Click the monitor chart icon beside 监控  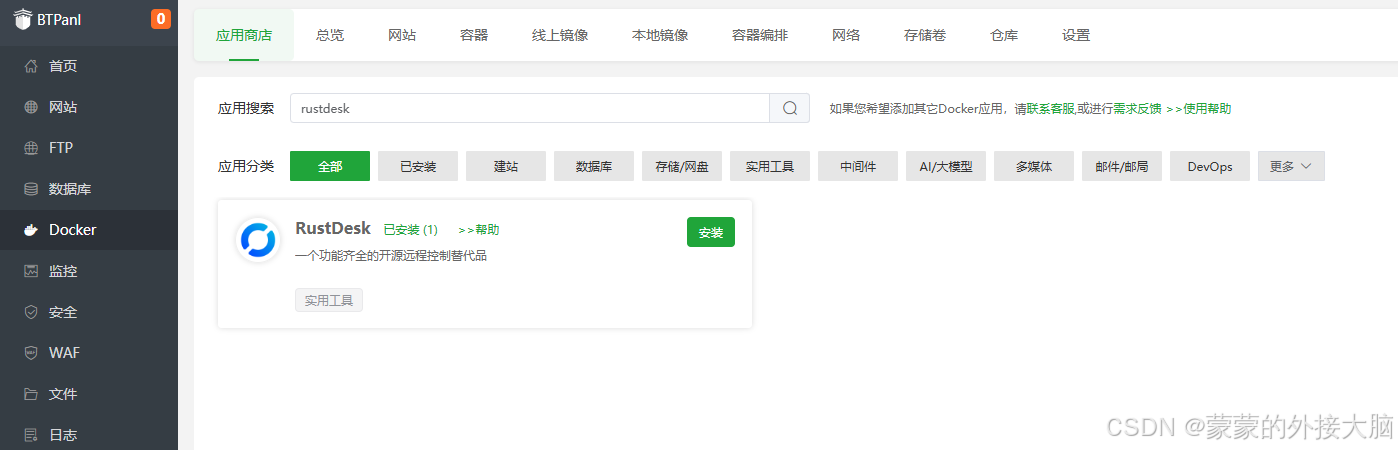coord(31,271)
